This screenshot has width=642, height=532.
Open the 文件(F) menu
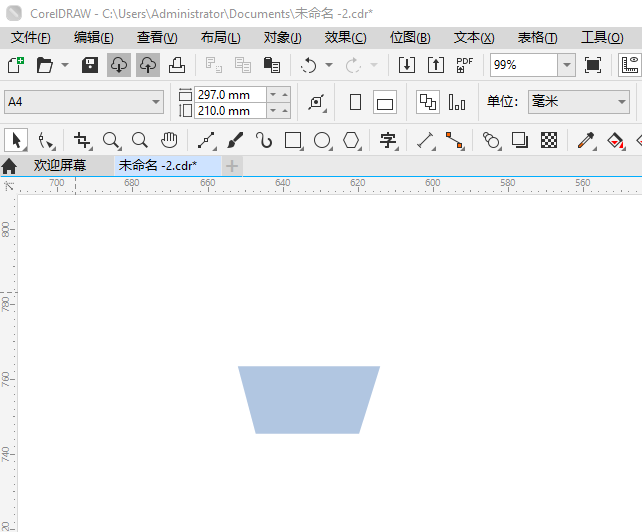(x=31, y=38)
